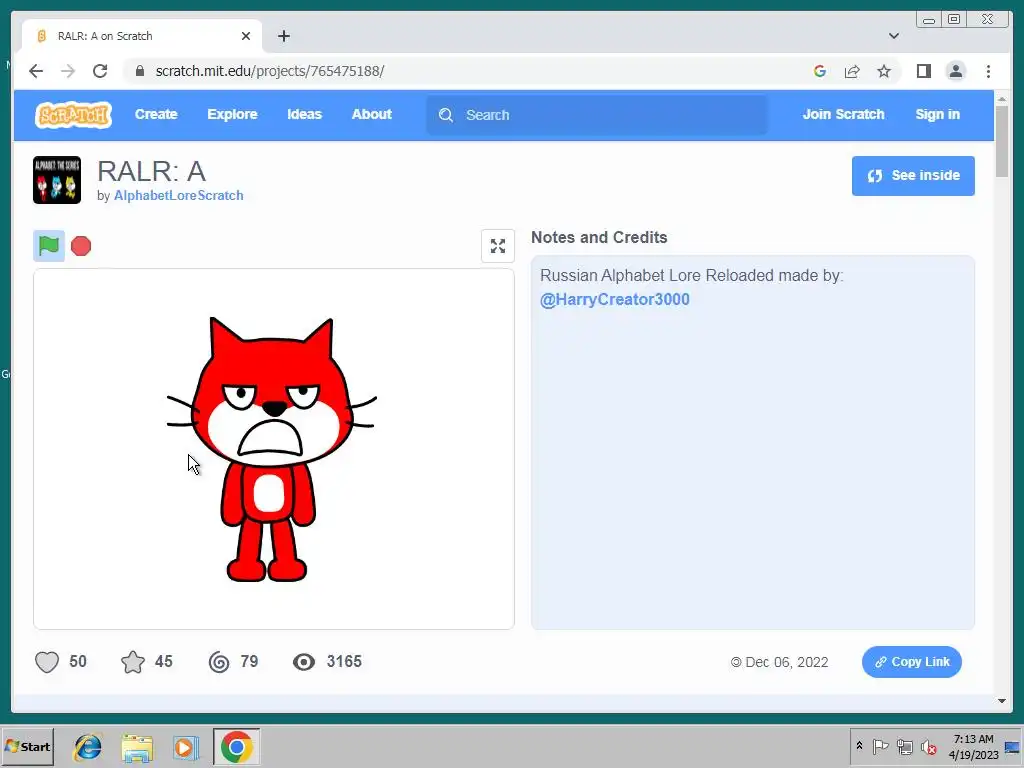The height and width of the screenshot is (768, 1024).
Task: Launch Internet Explorer from taskbar
Action: click(88, 747)
